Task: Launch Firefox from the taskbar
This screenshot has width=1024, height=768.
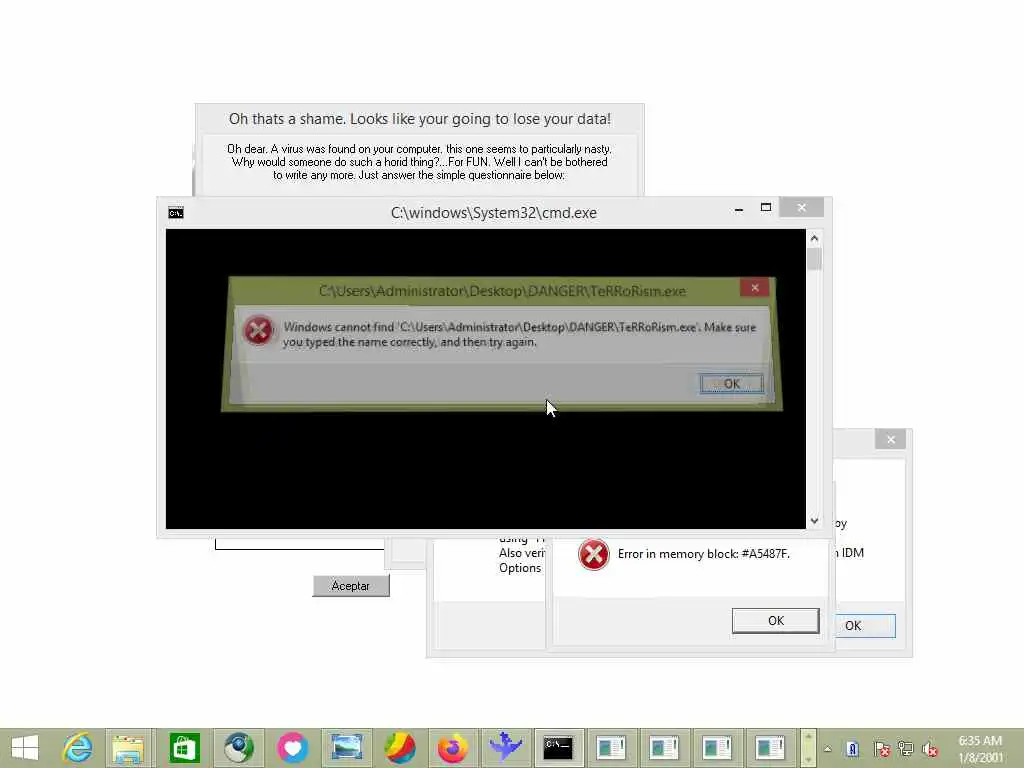Action: pos(453,748)
